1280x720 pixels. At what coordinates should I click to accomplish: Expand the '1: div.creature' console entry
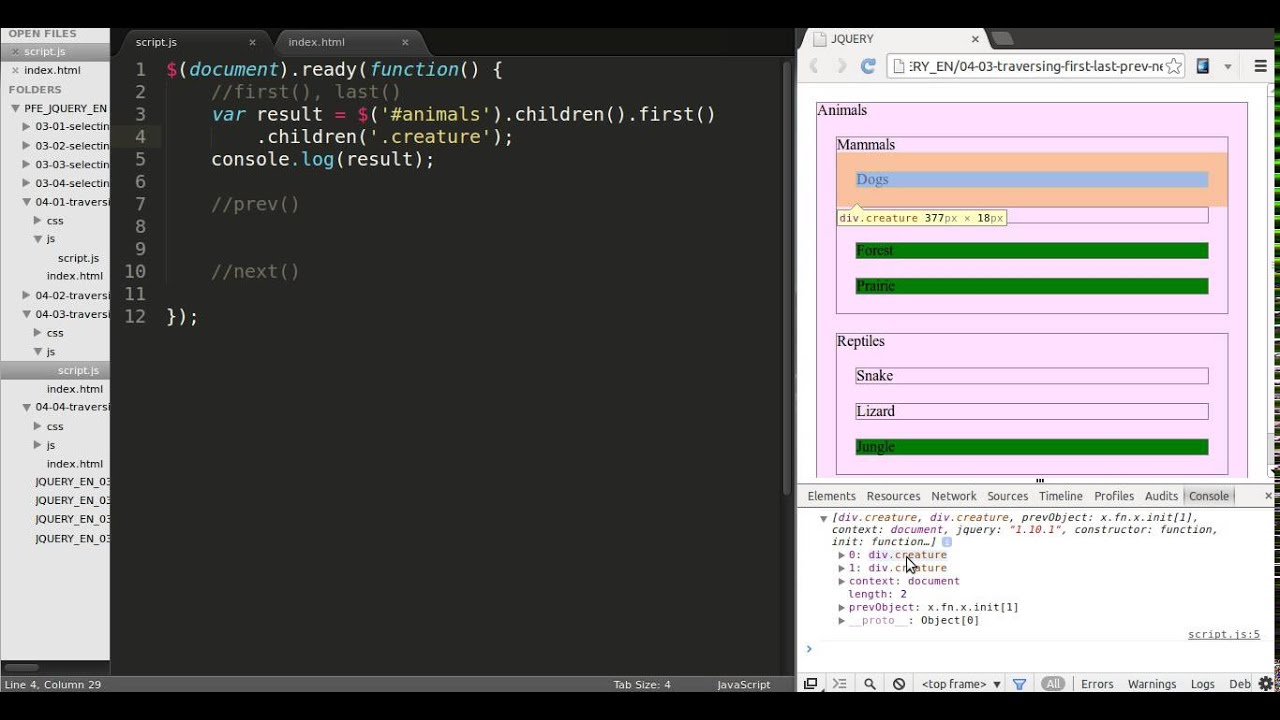(x=842, y=568)
